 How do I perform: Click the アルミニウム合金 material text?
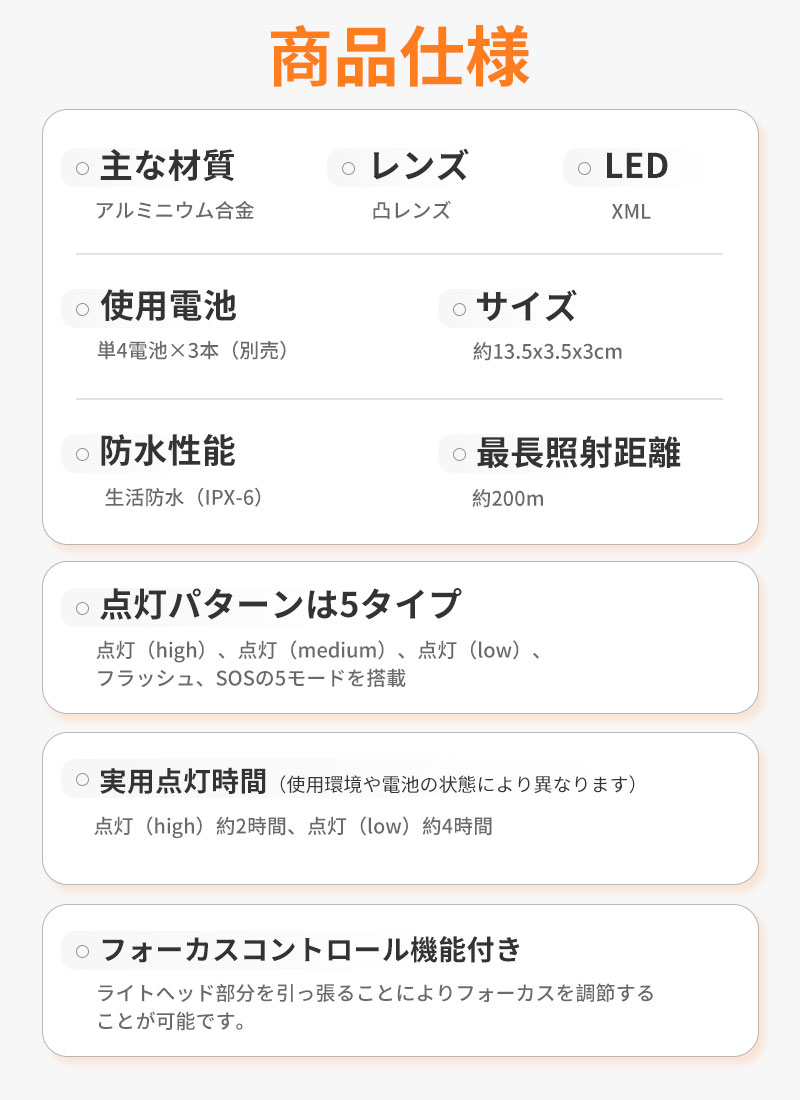click(x=175, y=211)
